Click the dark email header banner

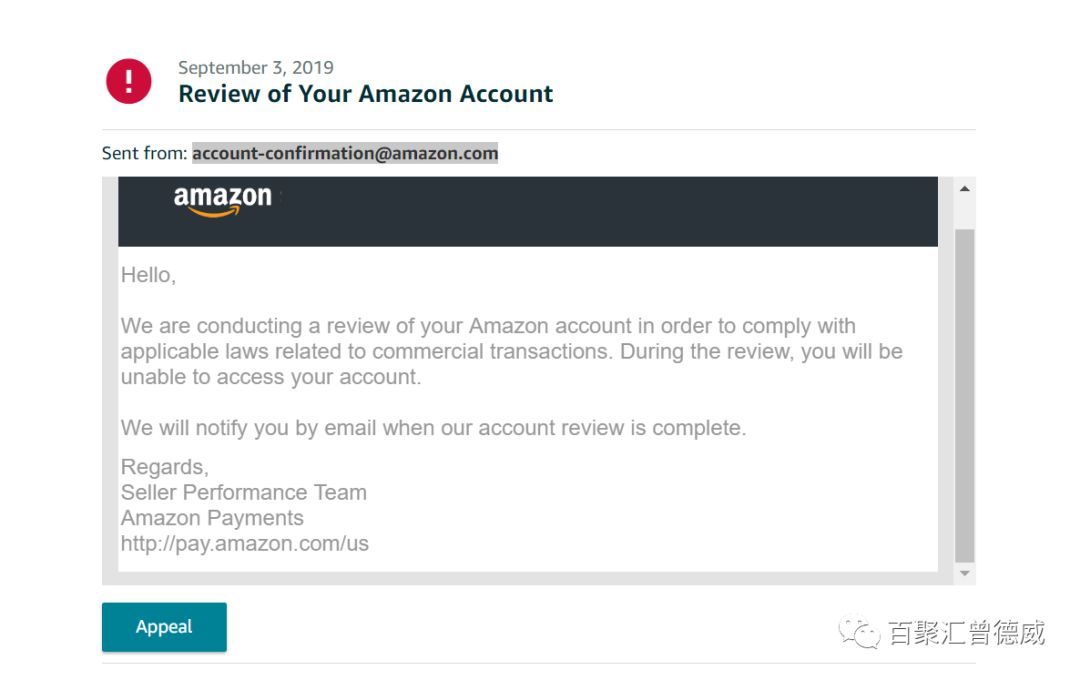pyautogui.click(x=528, y=212)
